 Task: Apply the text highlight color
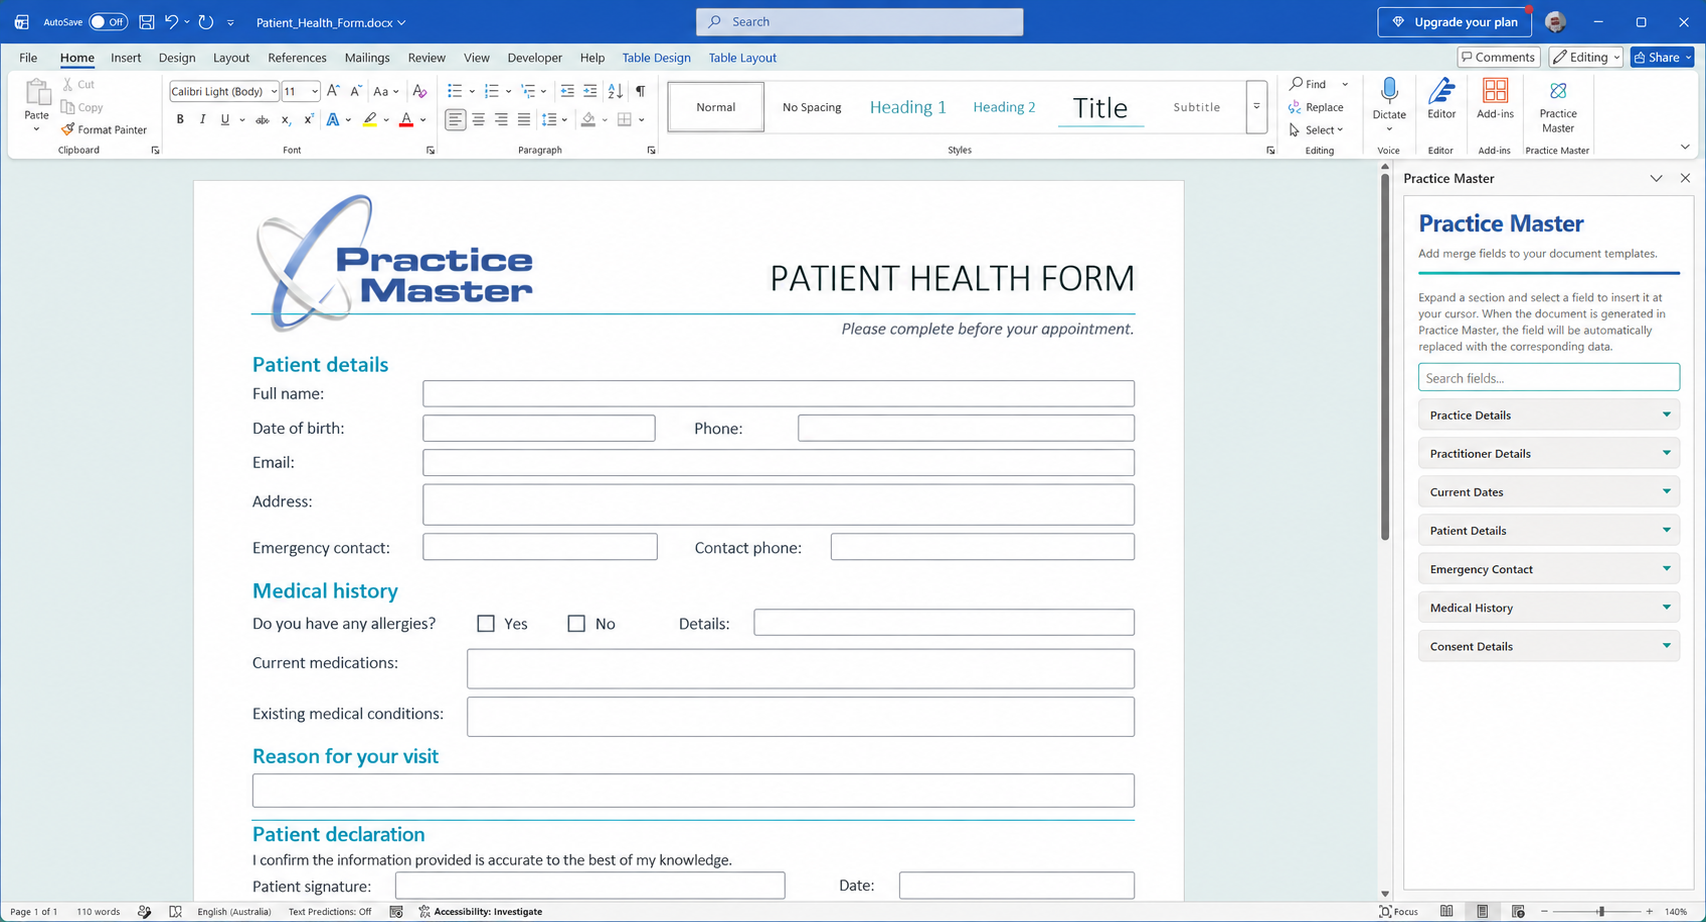click(370, 120)
